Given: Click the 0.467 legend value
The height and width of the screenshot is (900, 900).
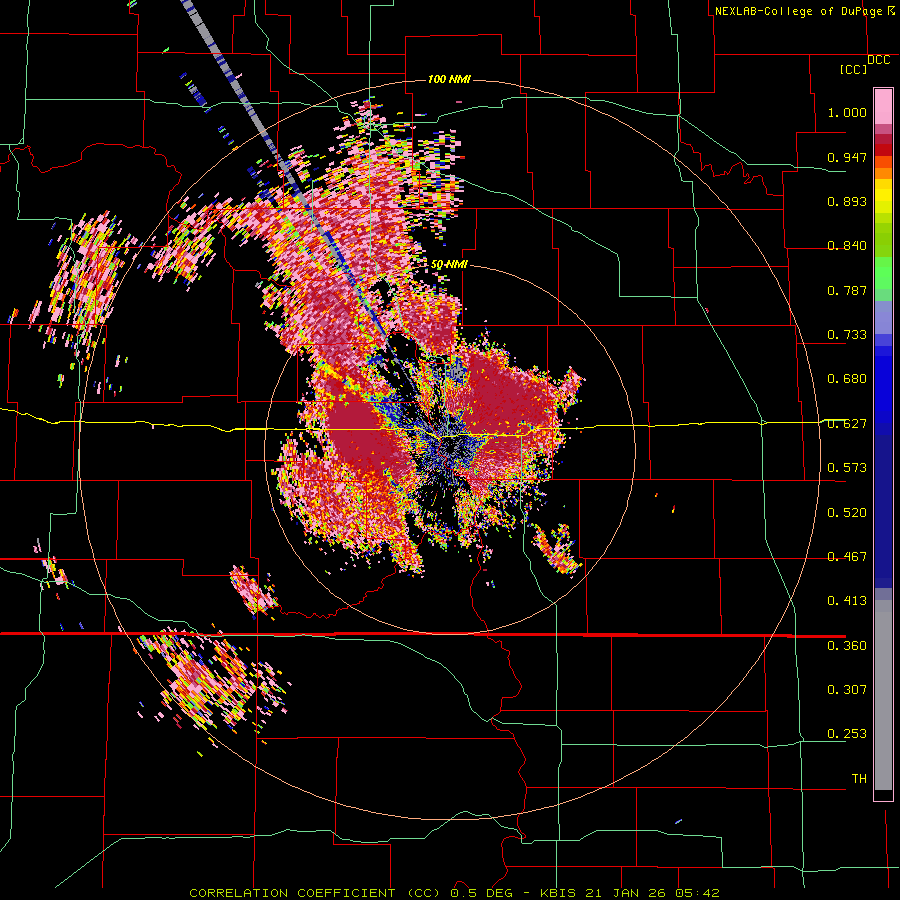Looking at the screenshot, I should click(x=847, y=557).
